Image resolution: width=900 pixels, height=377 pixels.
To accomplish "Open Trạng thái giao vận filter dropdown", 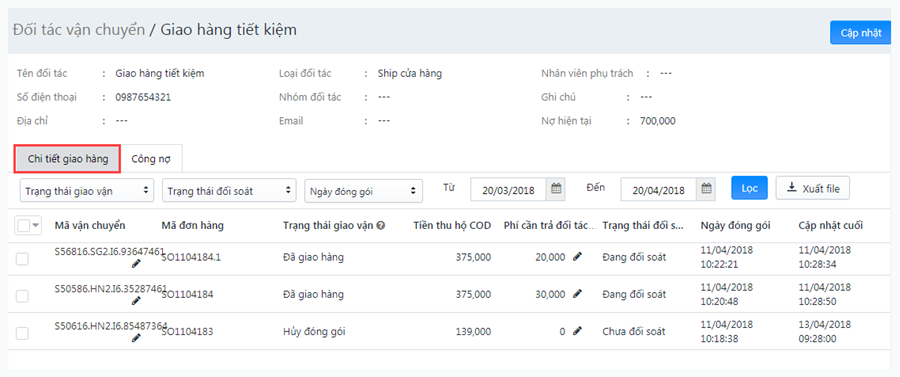I will coord(87,191).
